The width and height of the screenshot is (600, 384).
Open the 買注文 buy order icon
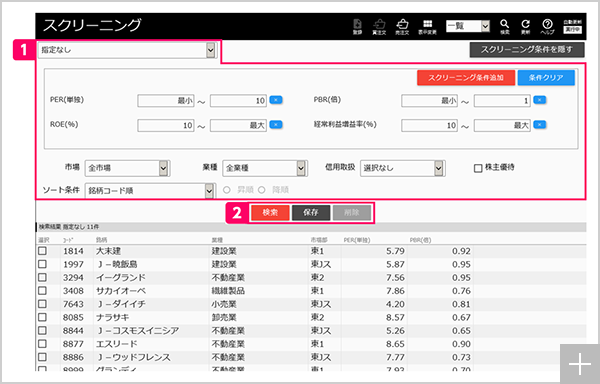coord(379,26)
